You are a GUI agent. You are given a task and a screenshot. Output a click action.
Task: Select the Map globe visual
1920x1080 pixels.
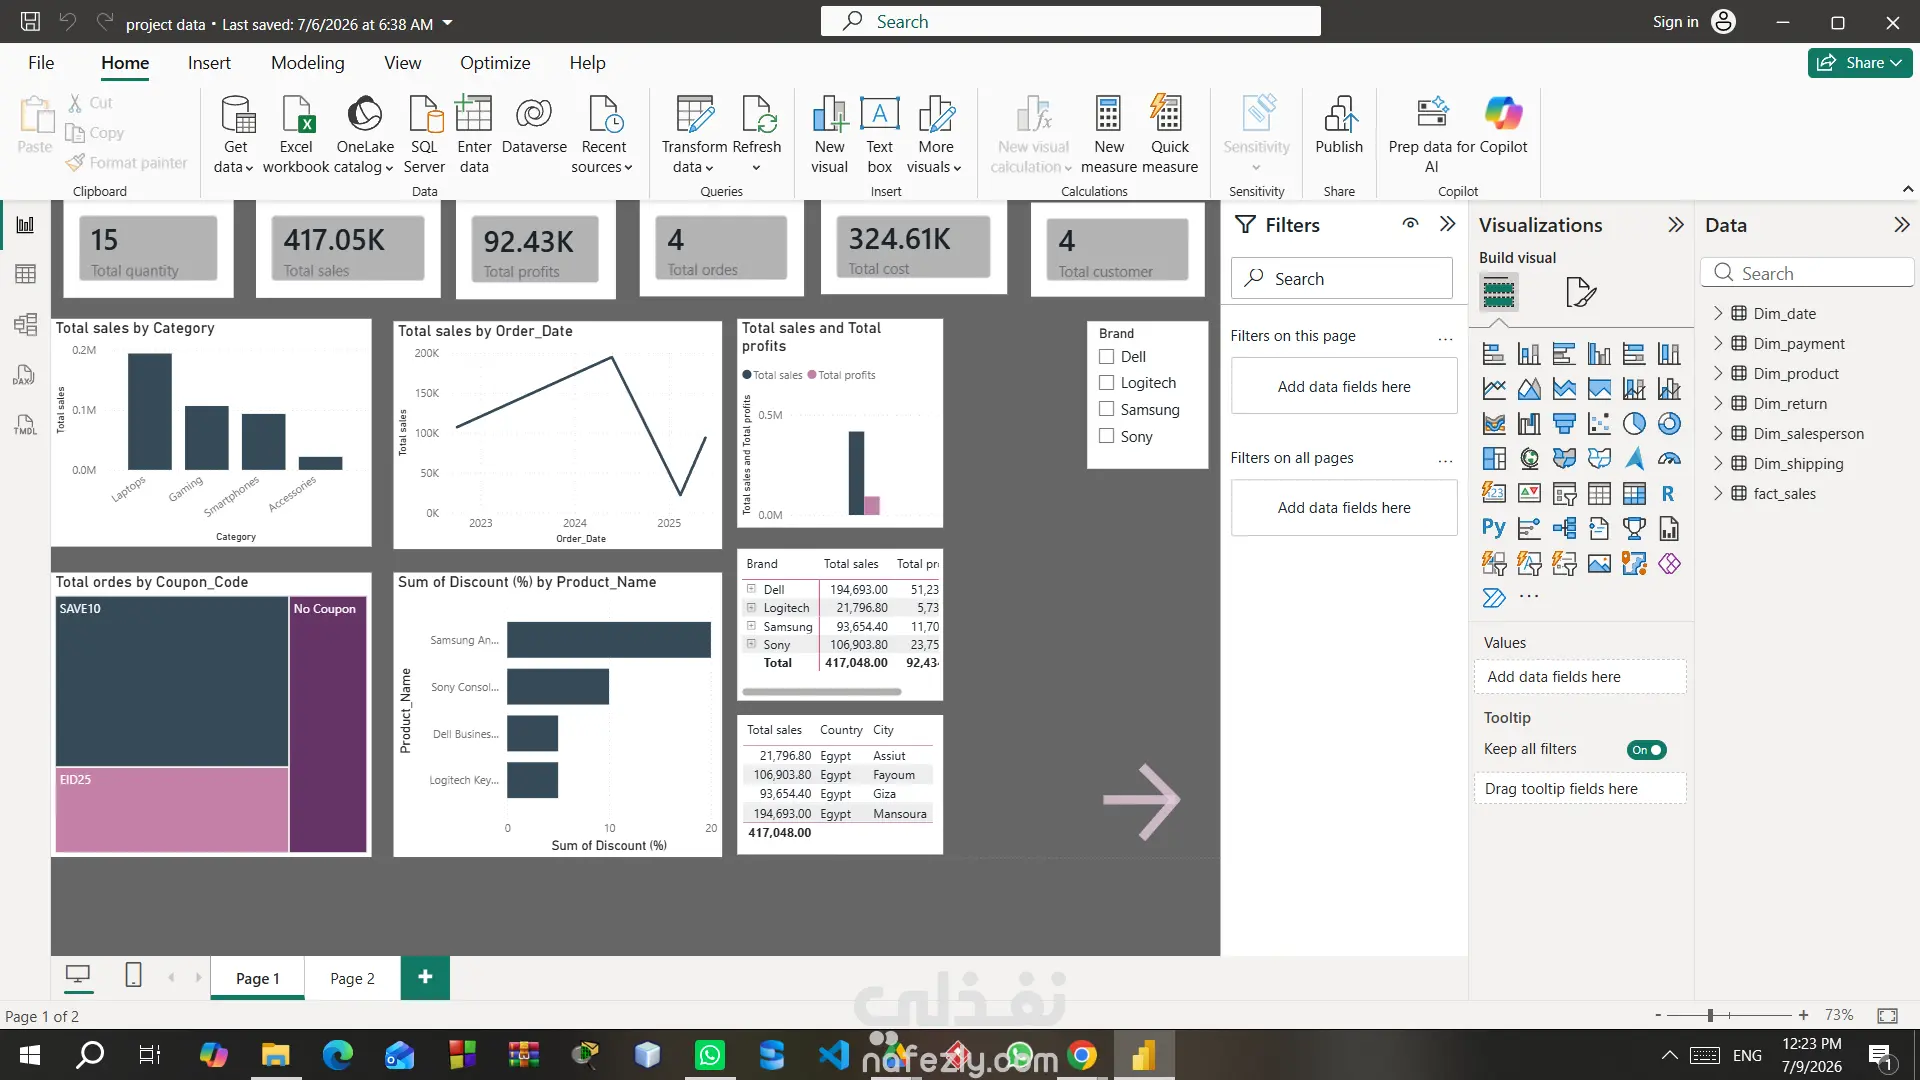(1529, 459)
